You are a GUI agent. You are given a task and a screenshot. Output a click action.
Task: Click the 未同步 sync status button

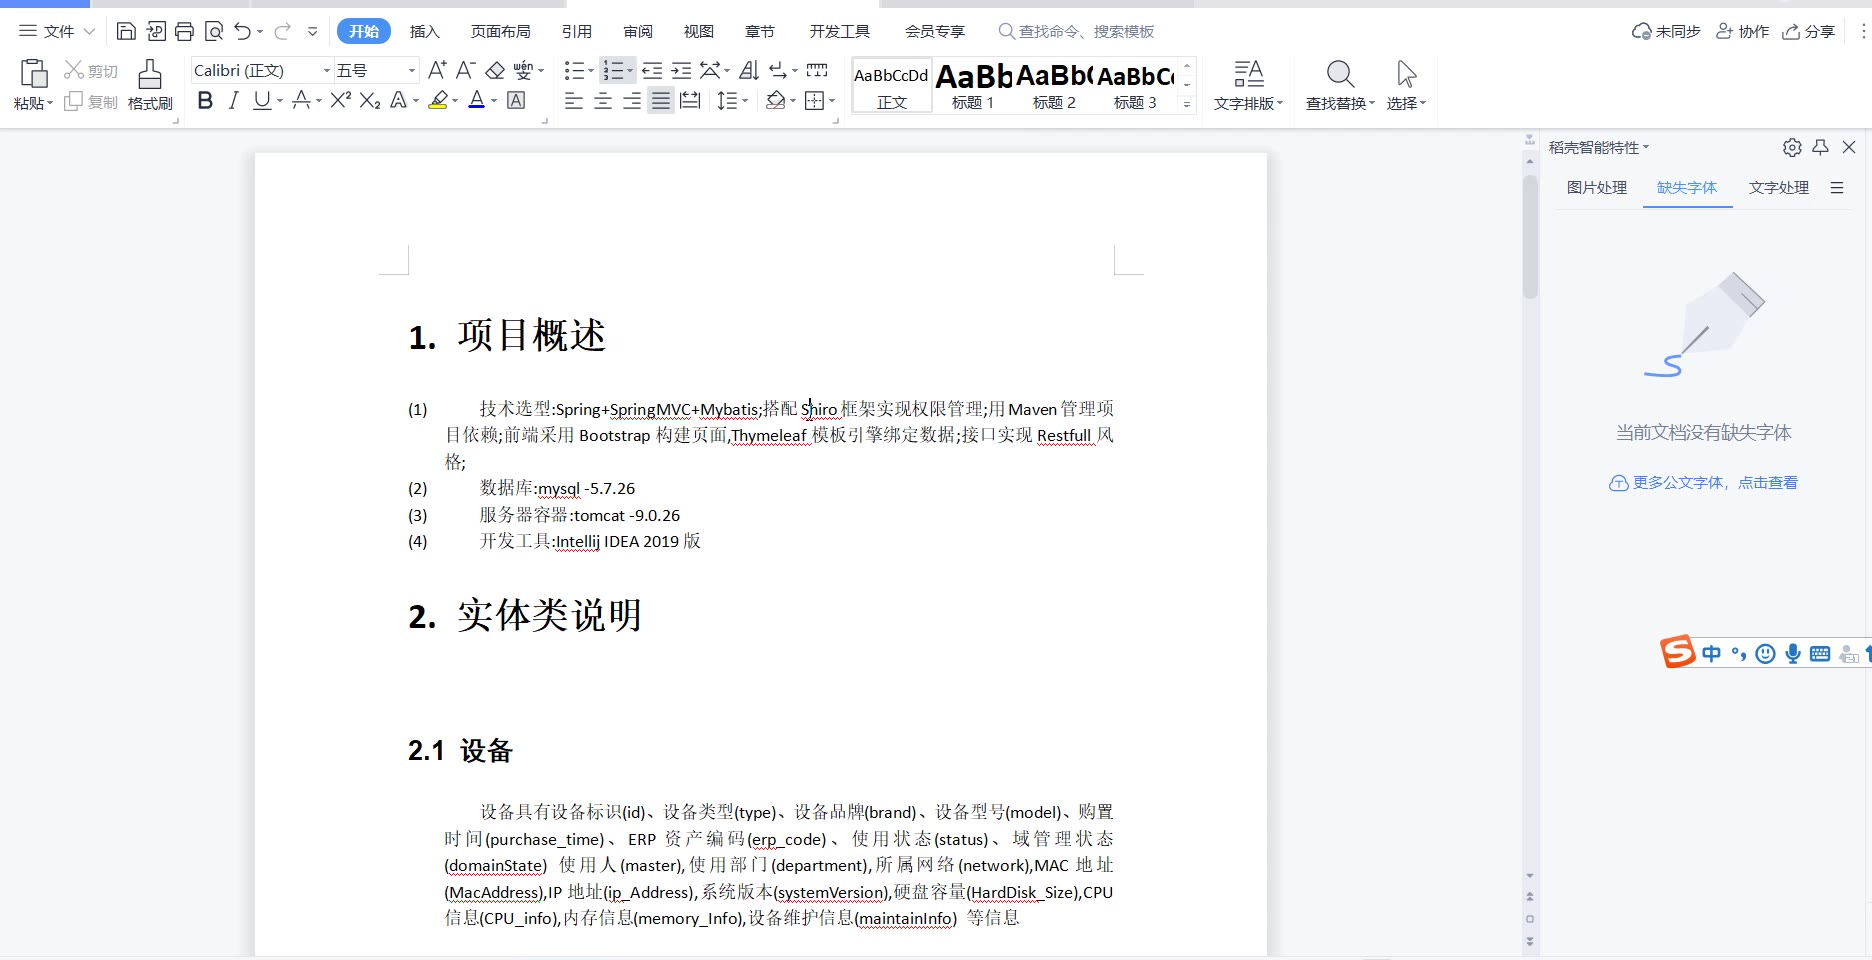(x=1666, y=31)
